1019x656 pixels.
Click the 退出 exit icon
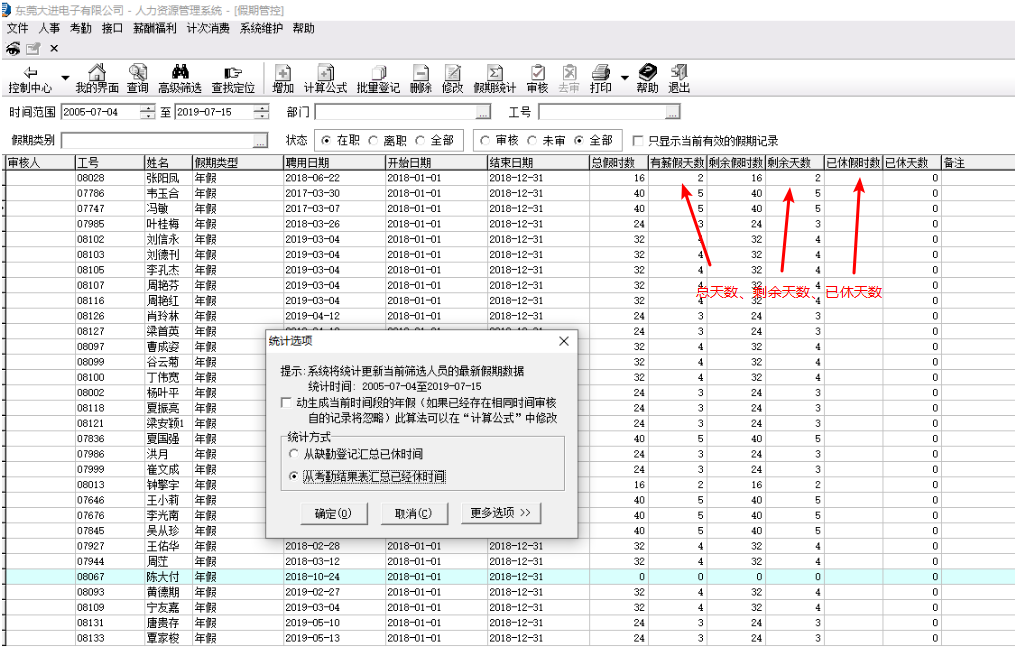coord(679,73)
